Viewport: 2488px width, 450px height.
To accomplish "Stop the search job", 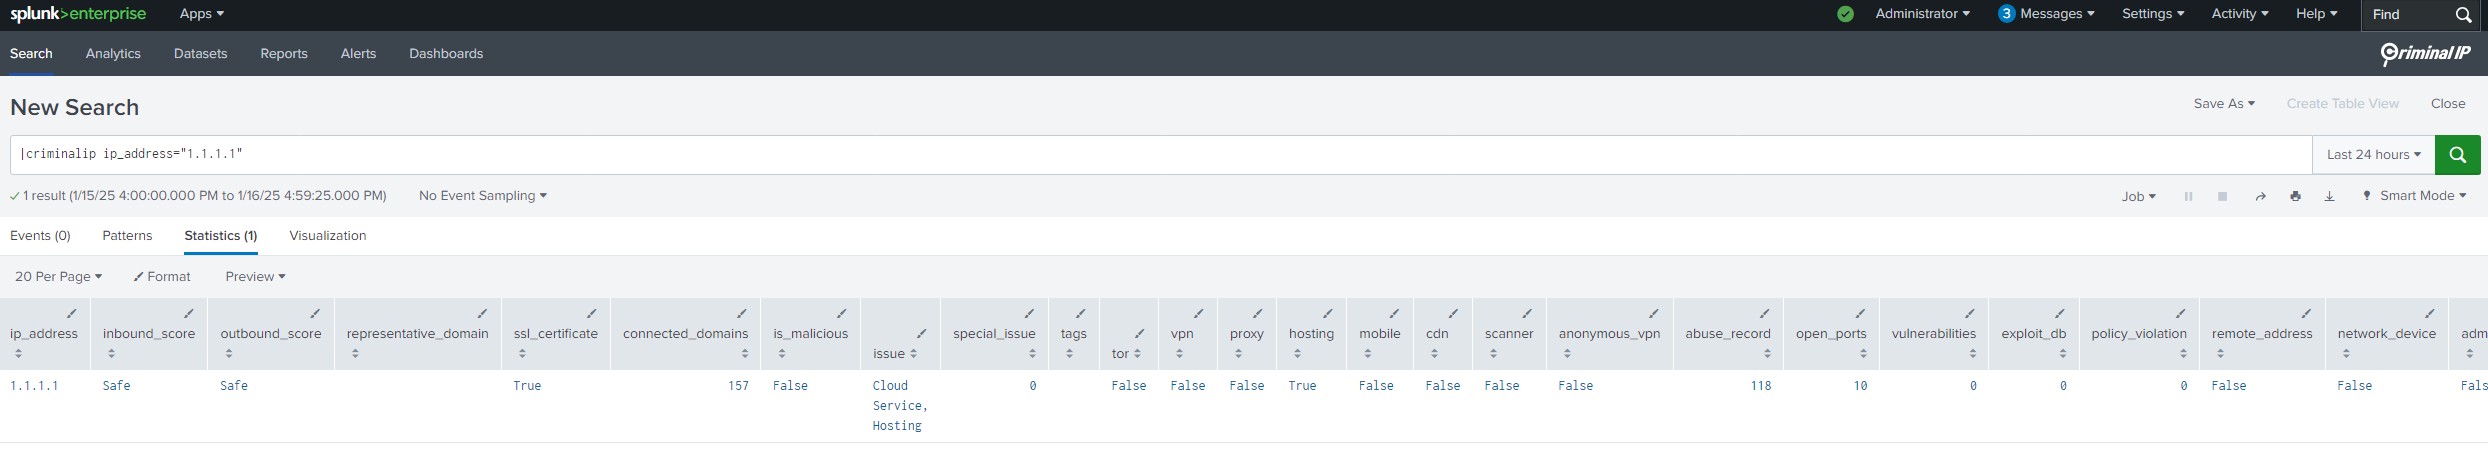I will click(x=2222, y=196).
